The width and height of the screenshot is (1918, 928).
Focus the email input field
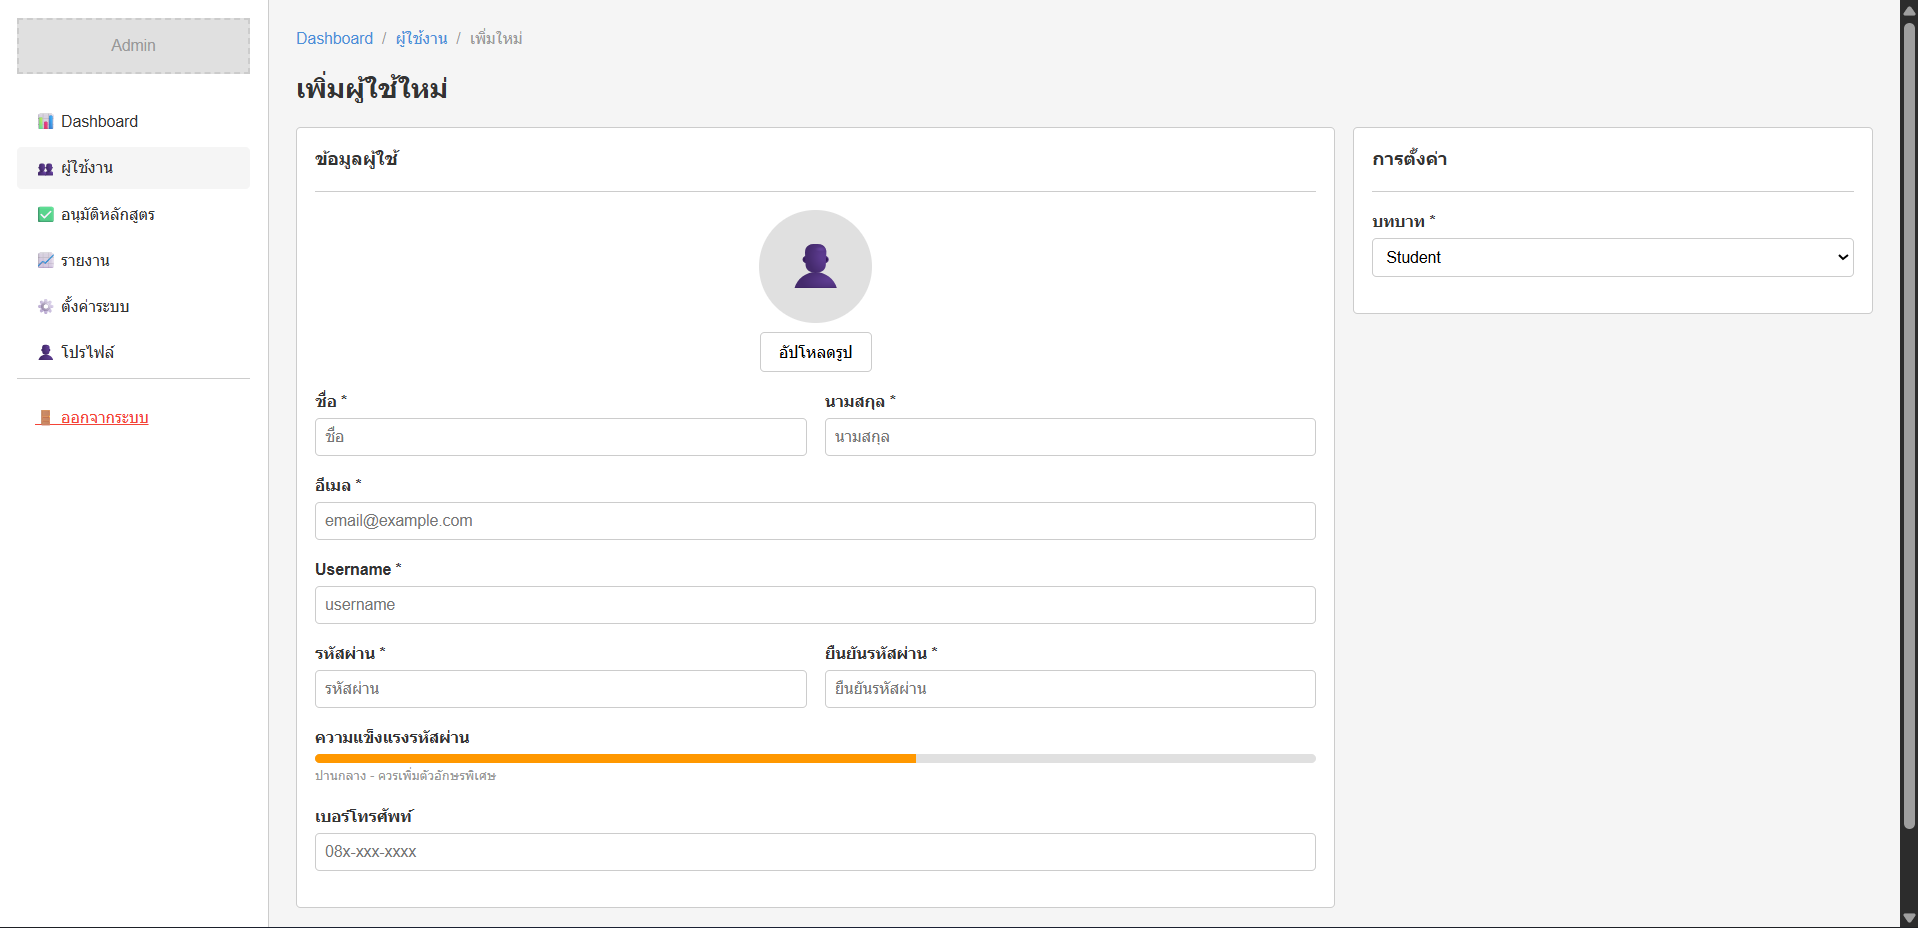tap(814, 521)
